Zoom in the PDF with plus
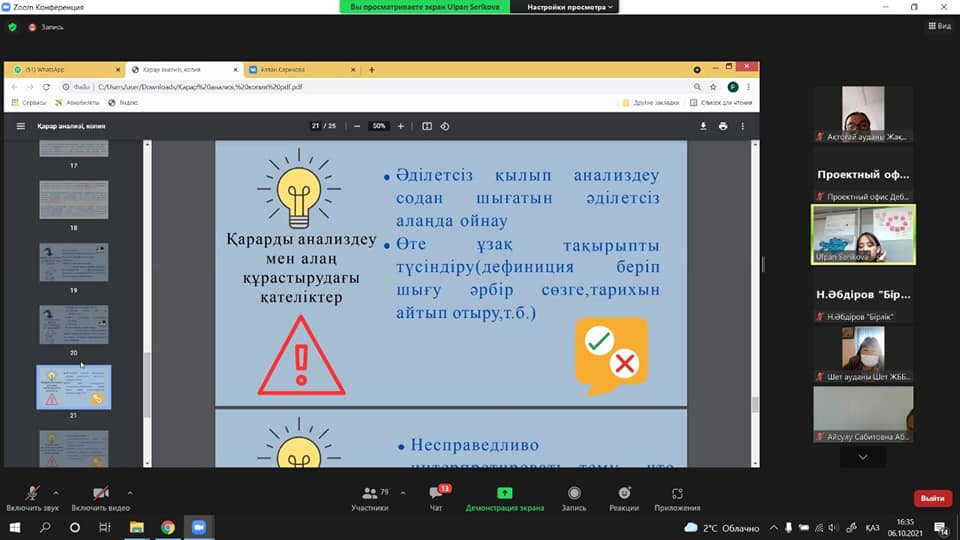 (400, 126)
